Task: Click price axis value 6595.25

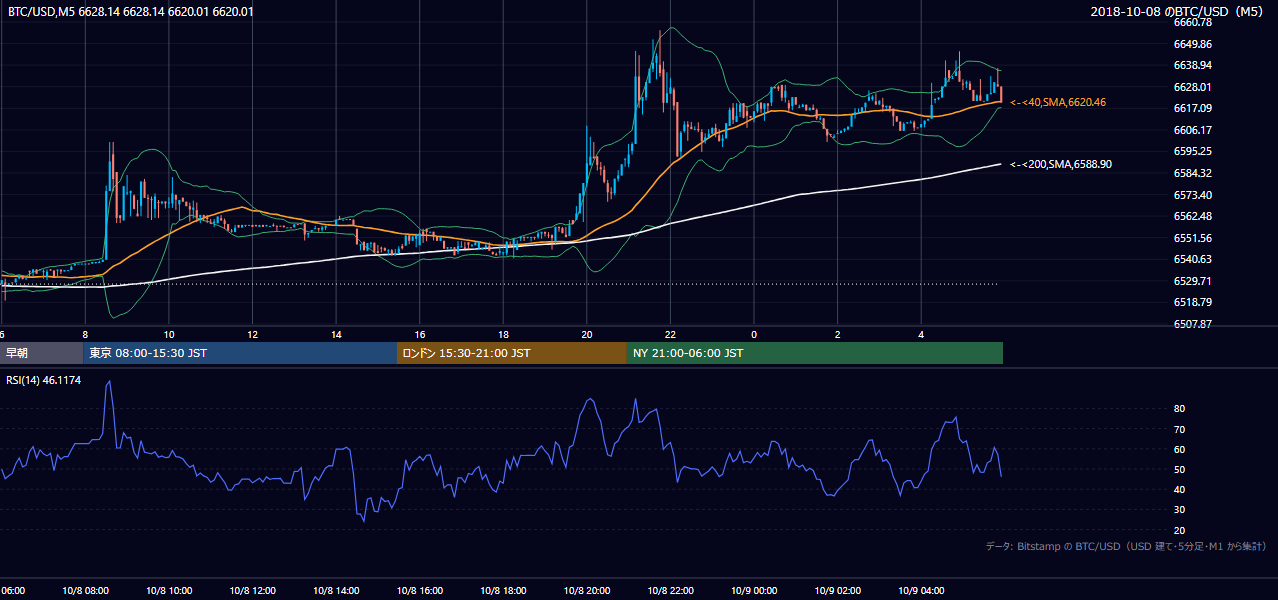Action: [1193, 151]
